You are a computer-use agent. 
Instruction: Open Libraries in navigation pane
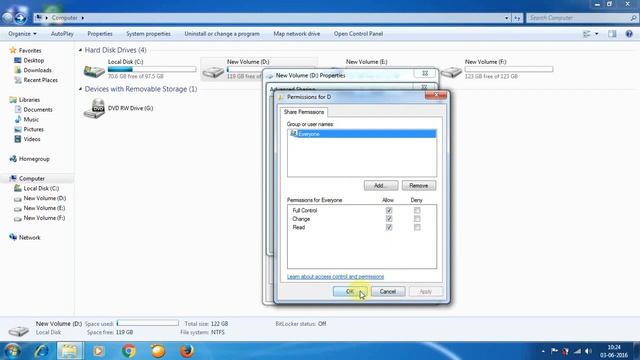click(29, 100)
